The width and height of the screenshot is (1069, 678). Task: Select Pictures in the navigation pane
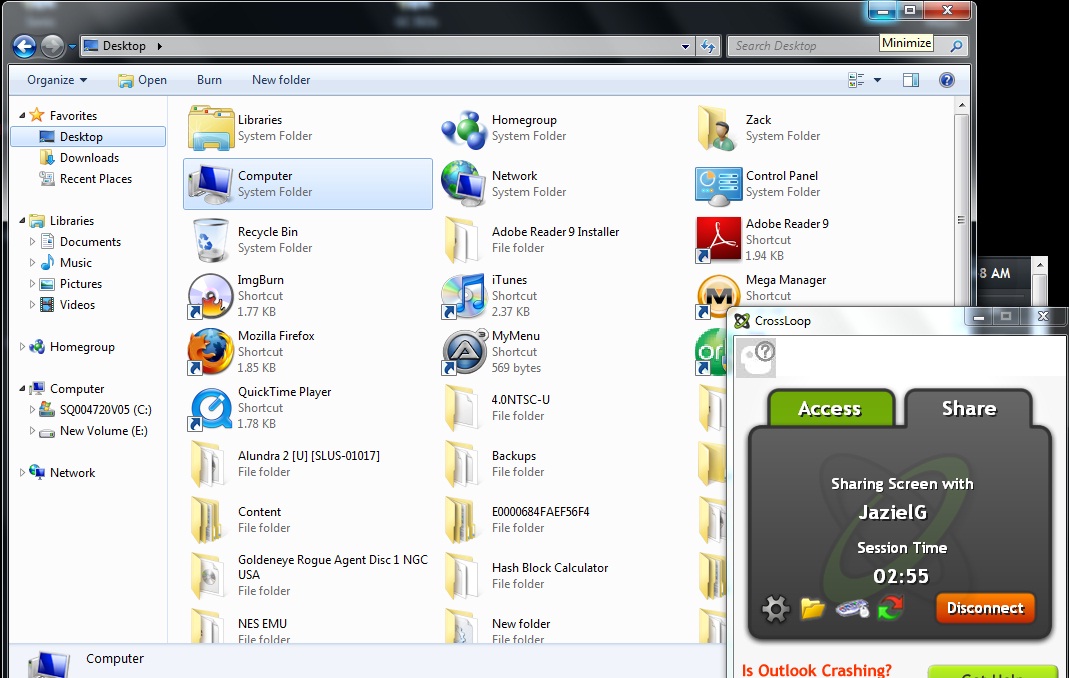pos(71,284)
